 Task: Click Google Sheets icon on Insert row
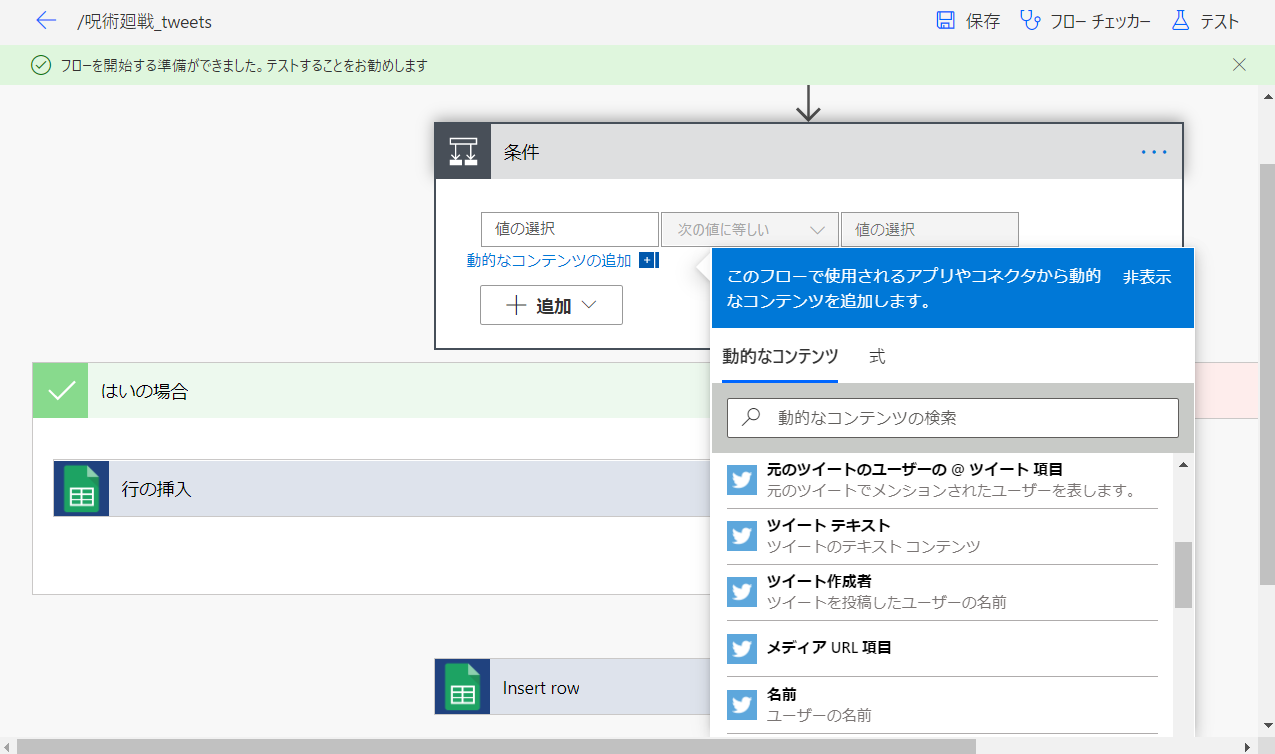462,687
